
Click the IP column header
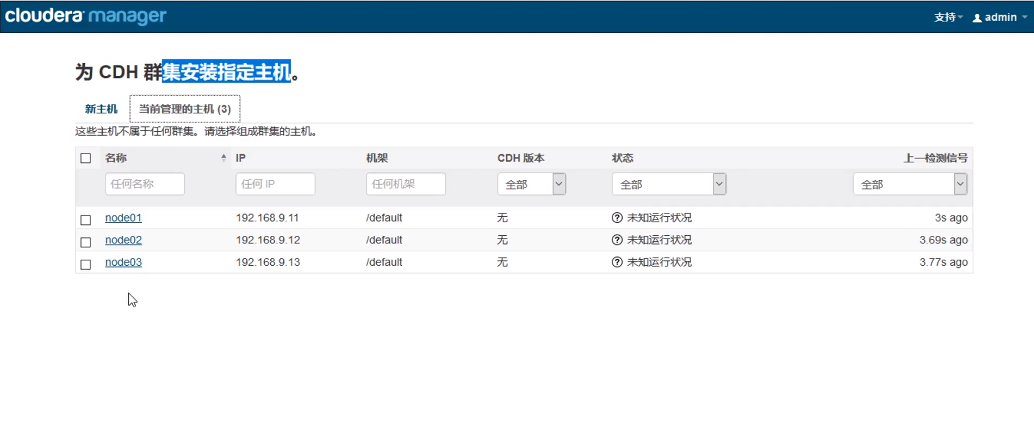pos(241,158)
